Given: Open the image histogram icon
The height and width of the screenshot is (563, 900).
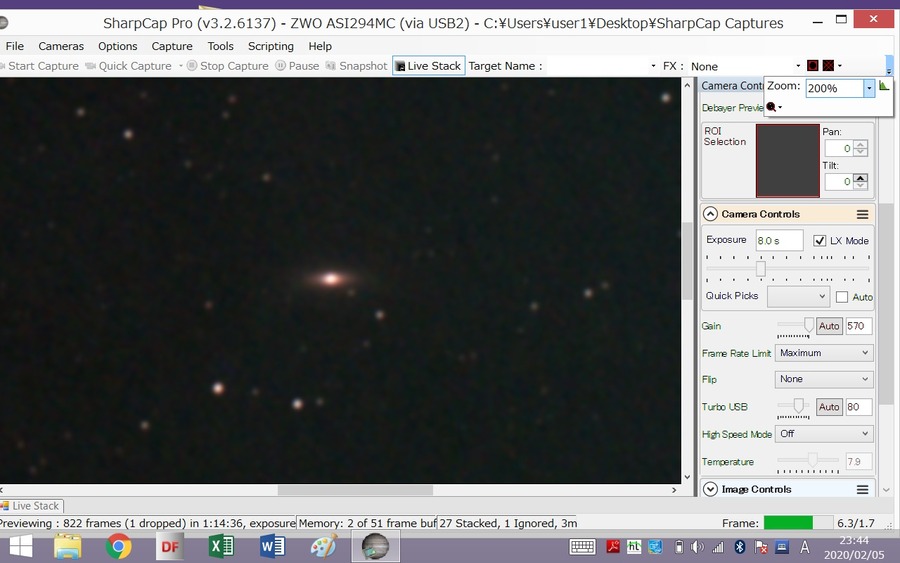Looking at the screenshot, I should 884,86.
